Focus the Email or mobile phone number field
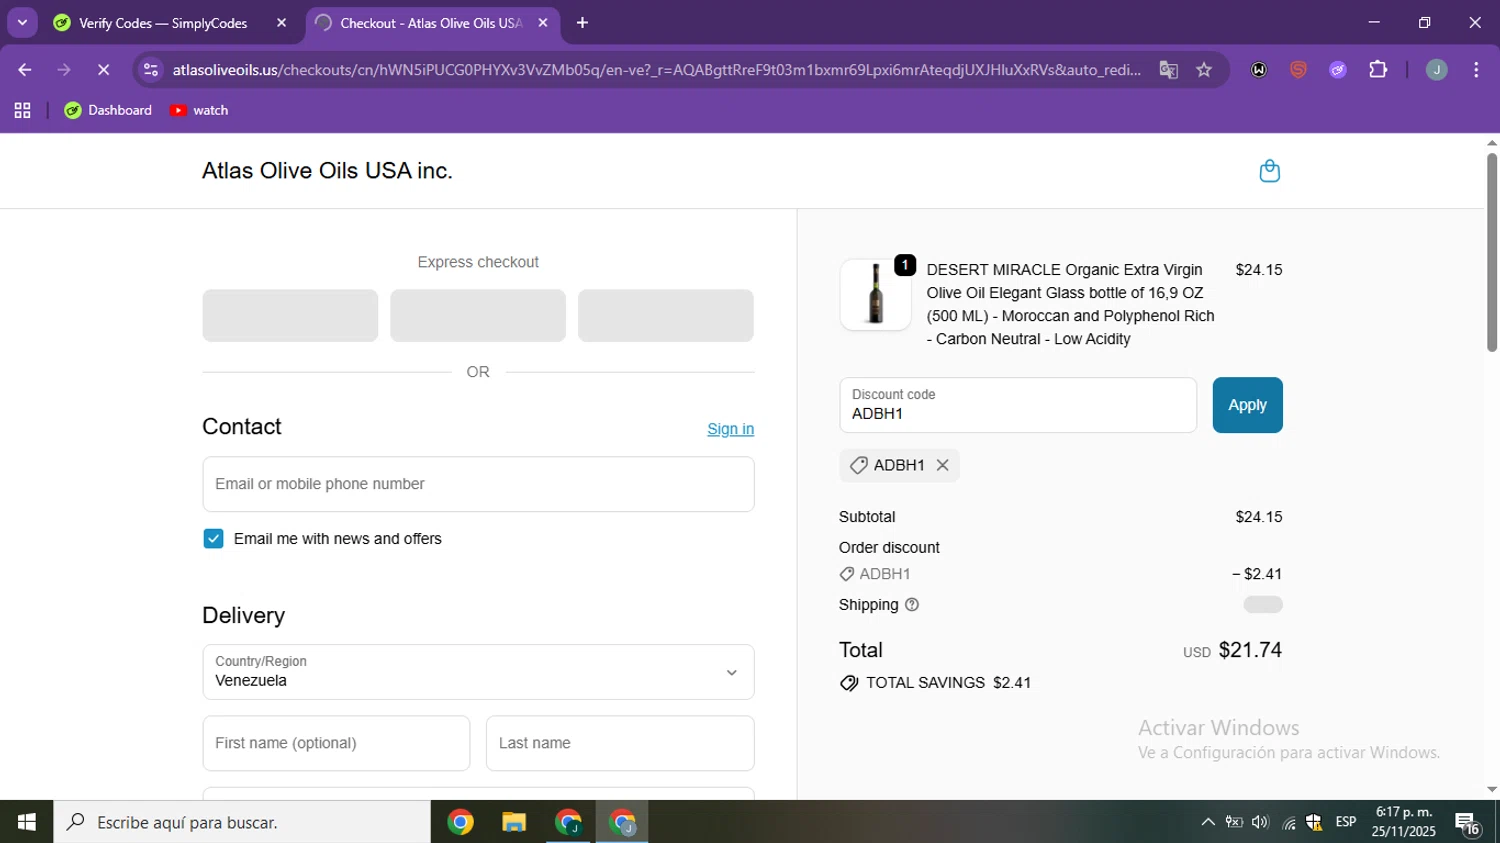Image resolution: width=1500 pixels, height=843 pixels. click(x=478, y=484)
